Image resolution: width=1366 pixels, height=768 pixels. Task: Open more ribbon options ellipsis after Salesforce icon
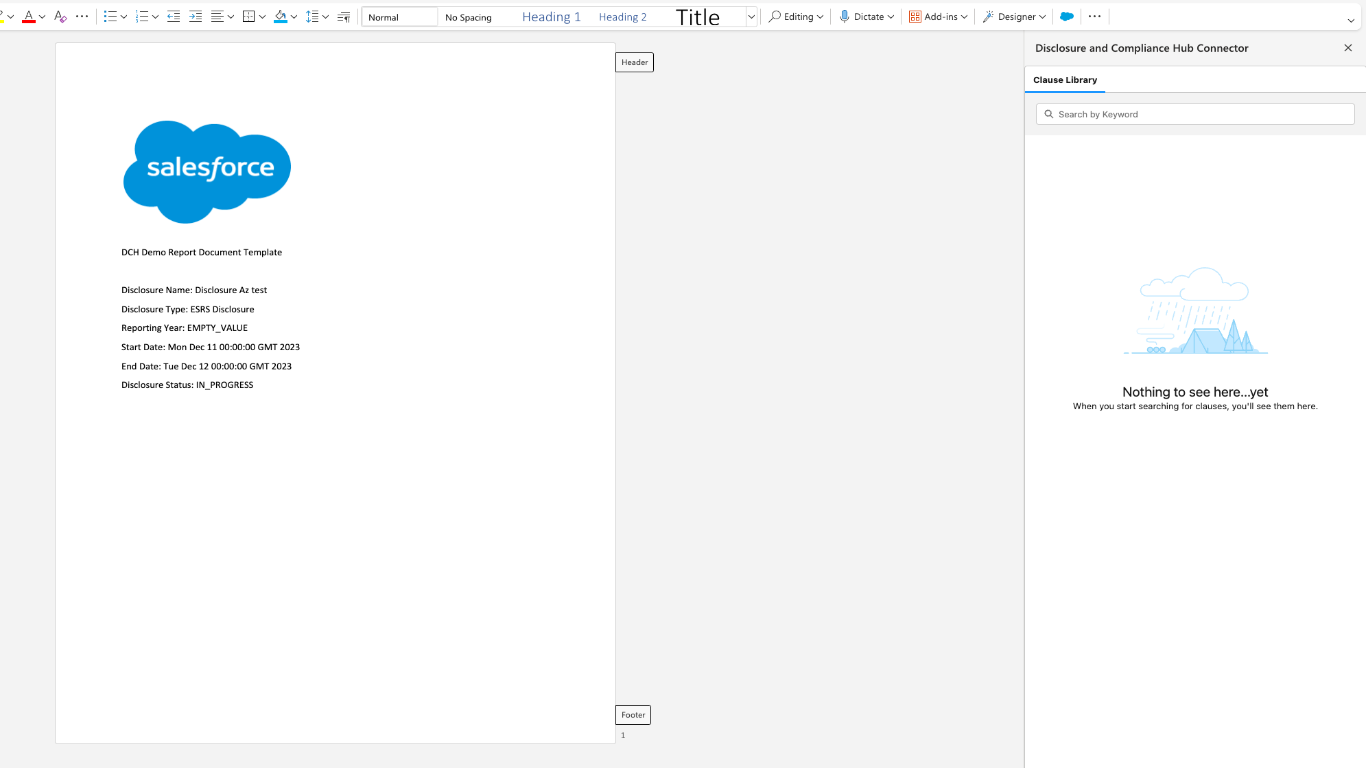pyautogui.click(x=1095, y=17)
